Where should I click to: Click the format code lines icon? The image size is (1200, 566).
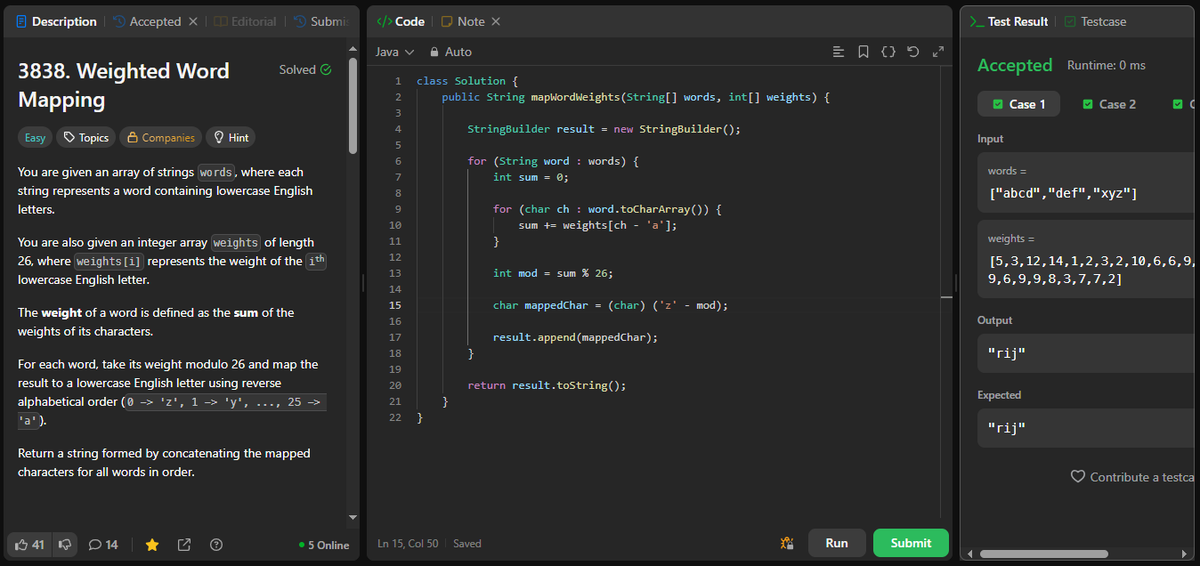tap(838, 51)
